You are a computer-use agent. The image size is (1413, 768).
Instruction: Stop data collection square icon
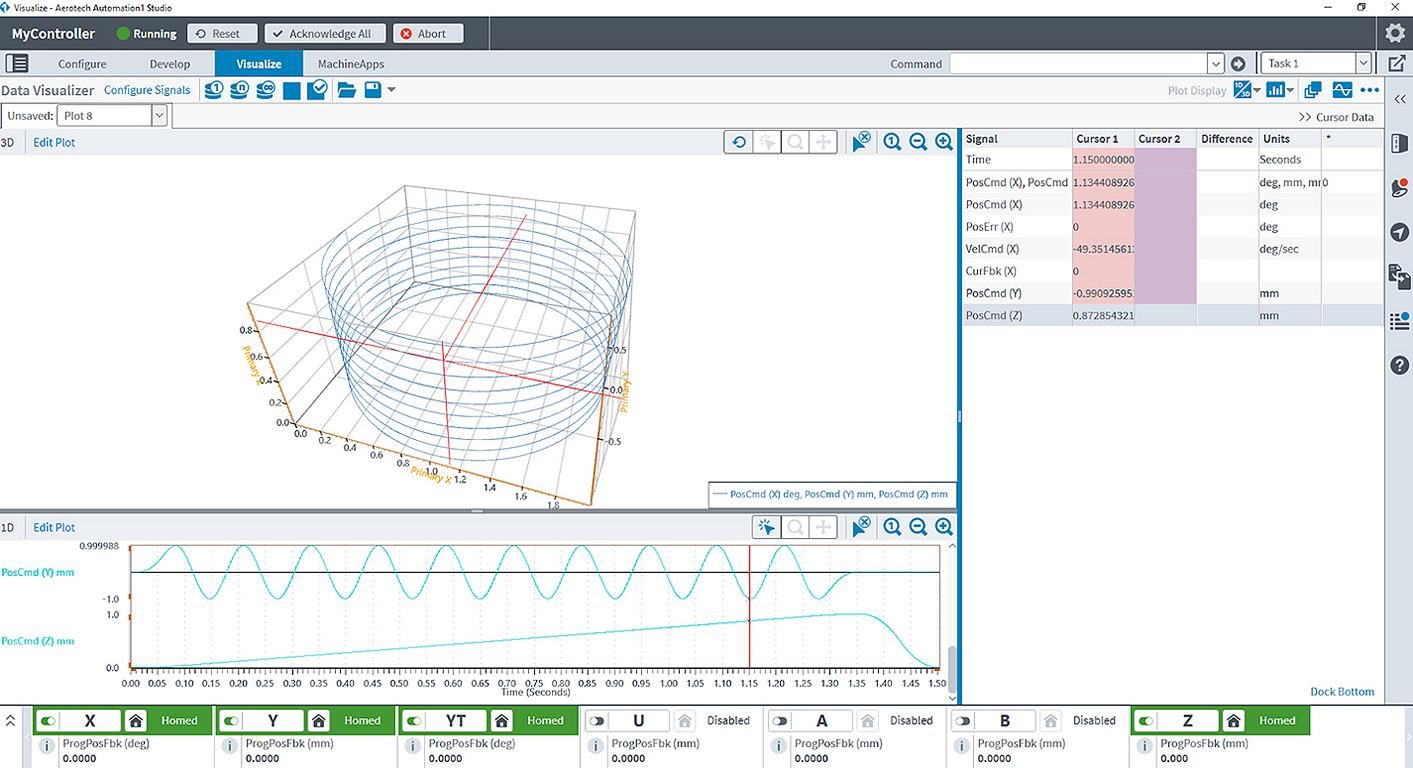tap(292, 91)
